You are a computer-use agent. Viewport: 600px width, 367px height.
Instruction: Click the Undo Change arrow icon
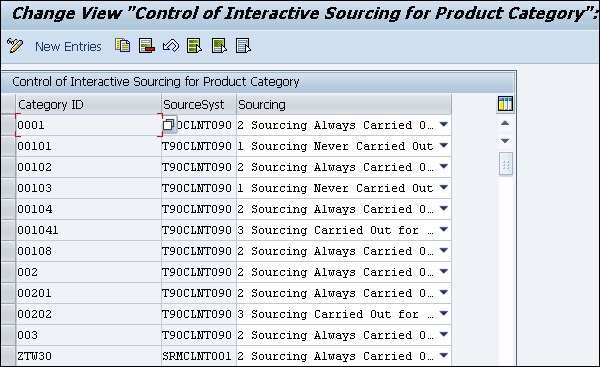[171, 46]
